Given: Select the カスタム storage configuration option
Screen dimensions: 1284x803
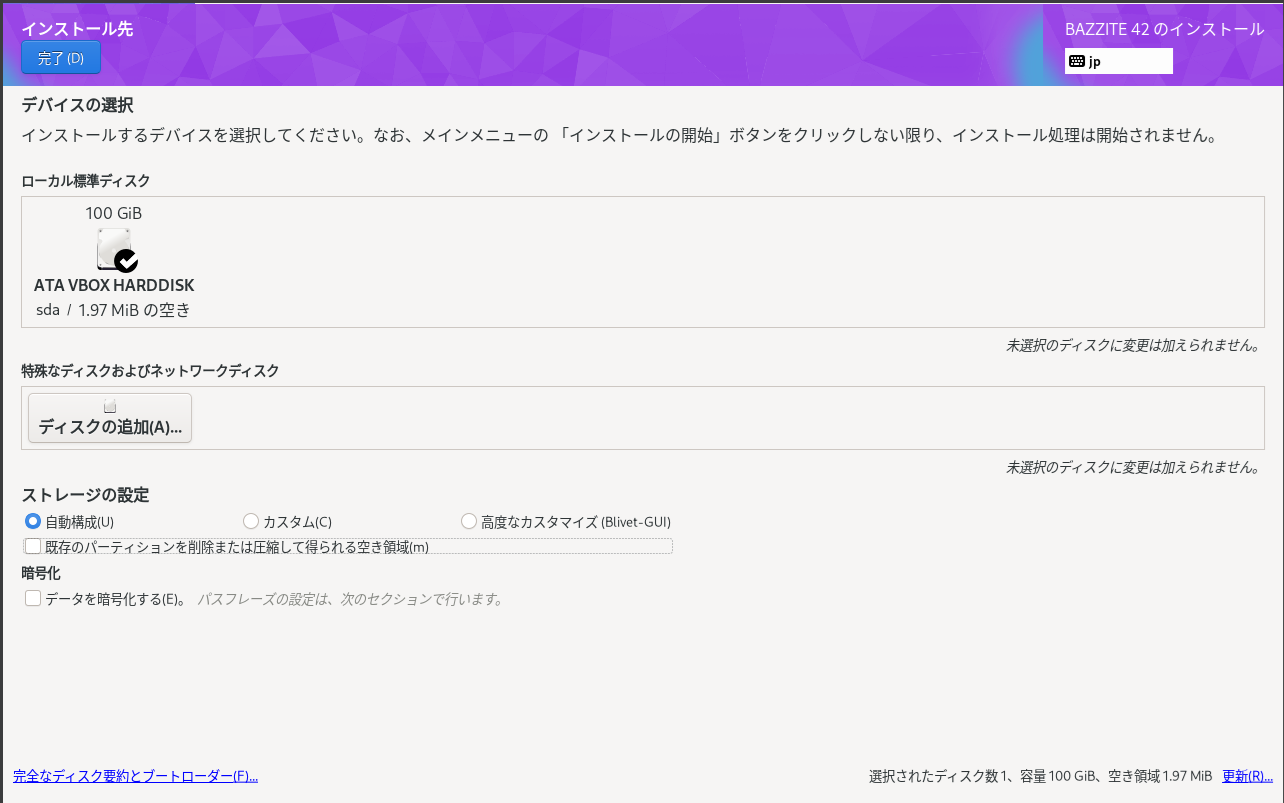Looking at the screenshot, I should pos(250,520).
